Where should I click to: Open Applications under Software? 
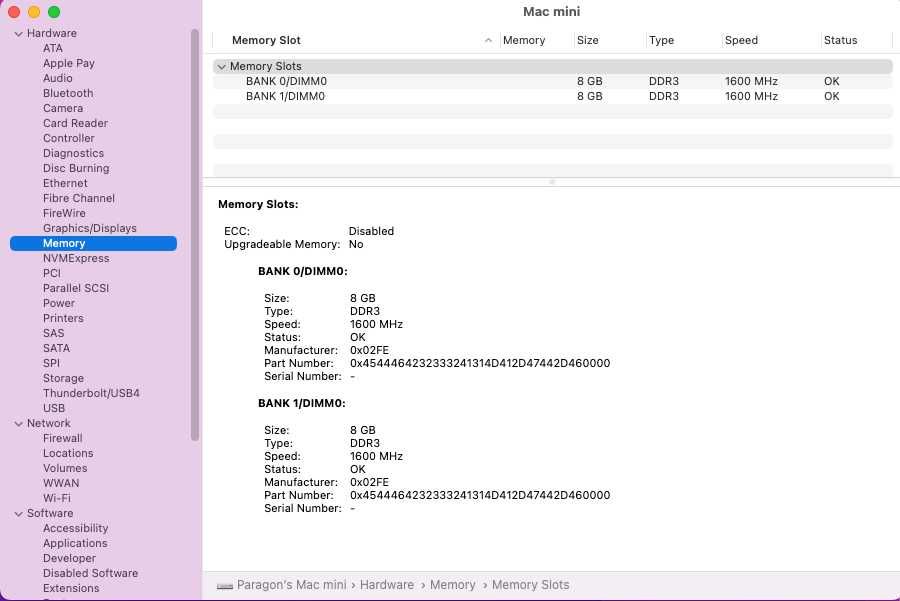(75, 543)
